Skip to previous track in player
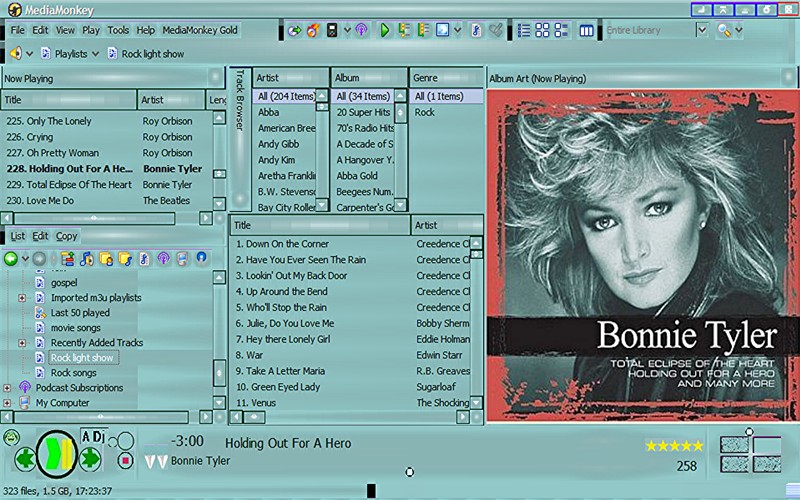Image resolution: width=800 pixels, height=500 pixels. point(24,459)
